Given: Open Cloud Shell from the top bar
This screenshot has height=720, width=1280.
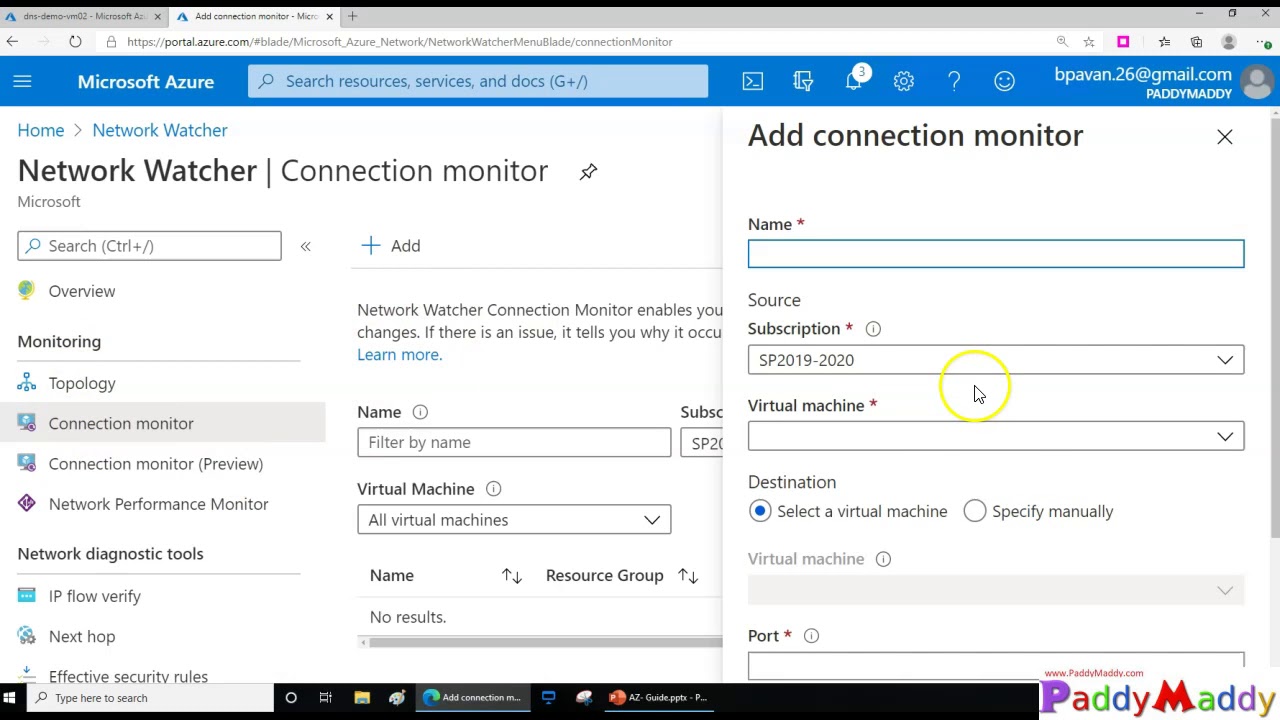Looking at the screenshot, I should click(x=753, y=82).
